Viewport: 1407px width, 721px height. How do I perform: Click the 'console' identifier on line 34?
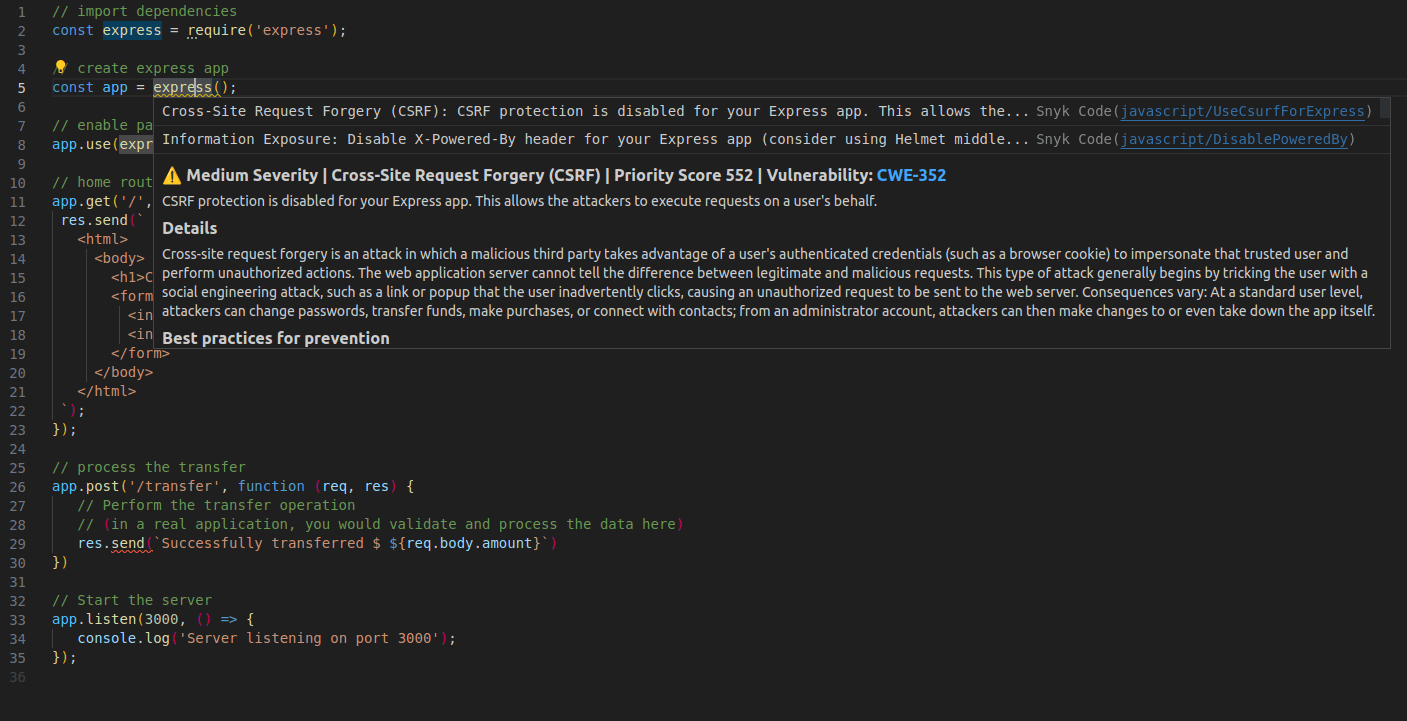pyautogui.click(x=107, y=638)
